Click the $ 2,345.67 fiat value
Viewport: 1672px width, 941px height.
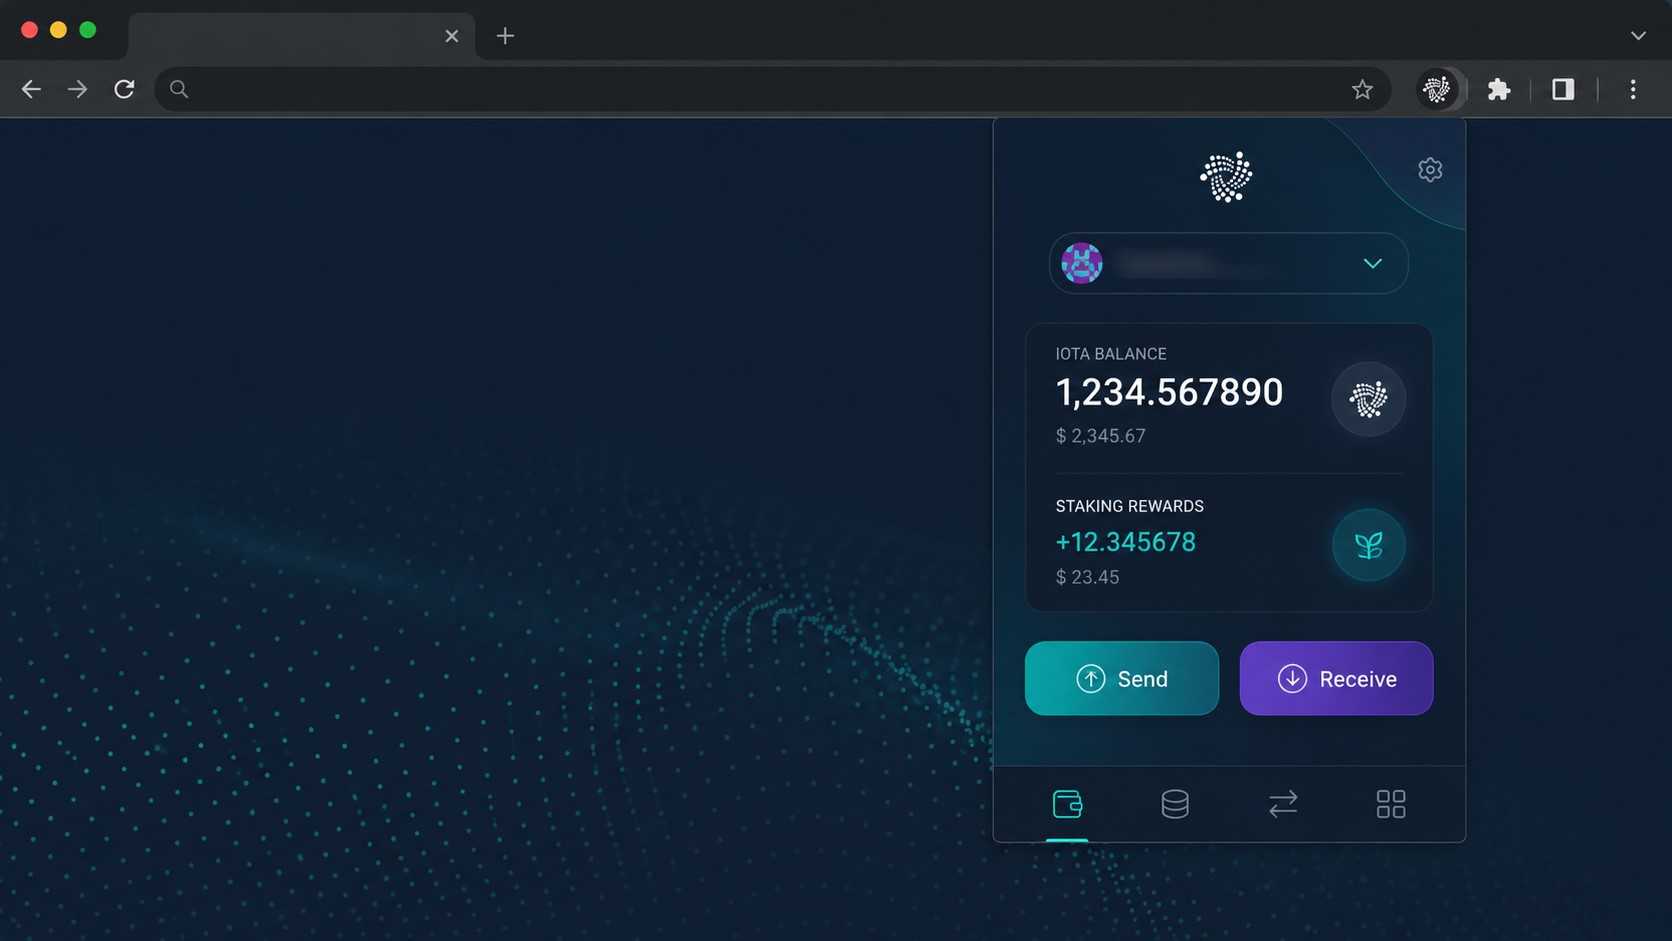click(1101, 436)
